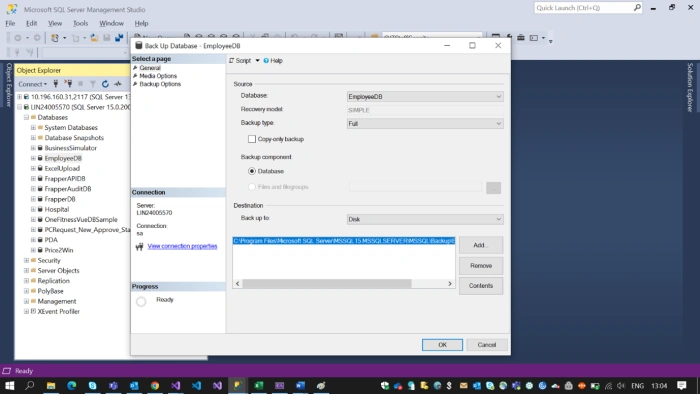Click the Open File folder toolbar icon
The image size is (700, 394).
[x=94, y=38]
